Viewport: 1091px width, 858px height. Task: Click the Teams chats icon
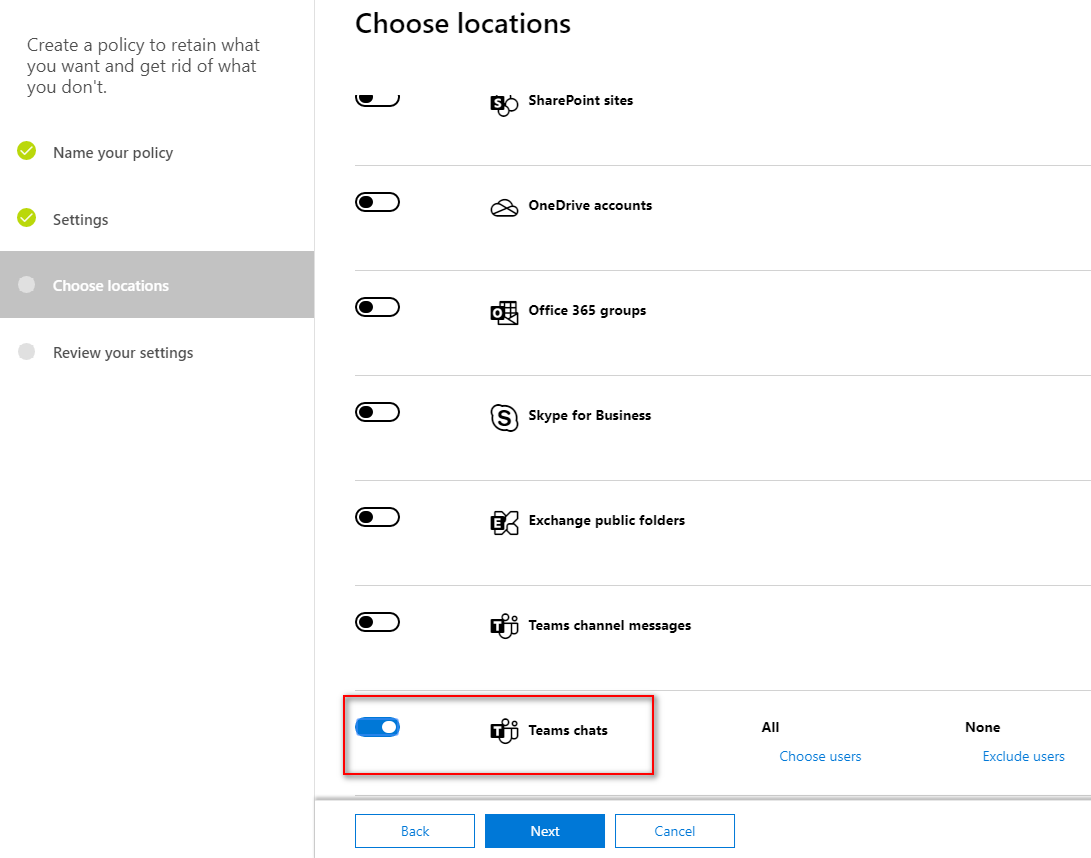point(504,731)
